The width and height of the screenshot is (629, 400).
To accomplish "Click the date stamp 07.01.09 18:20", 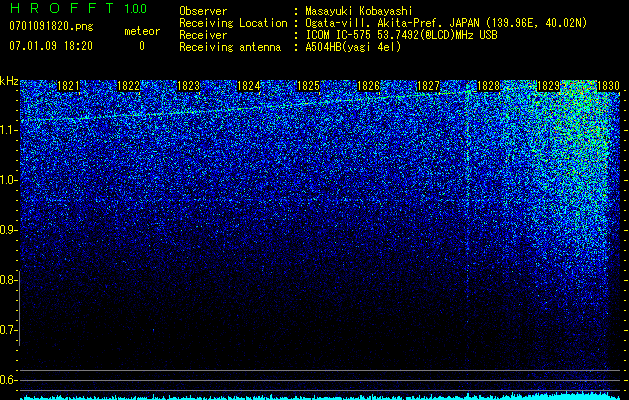I will (x=51, y=46).
